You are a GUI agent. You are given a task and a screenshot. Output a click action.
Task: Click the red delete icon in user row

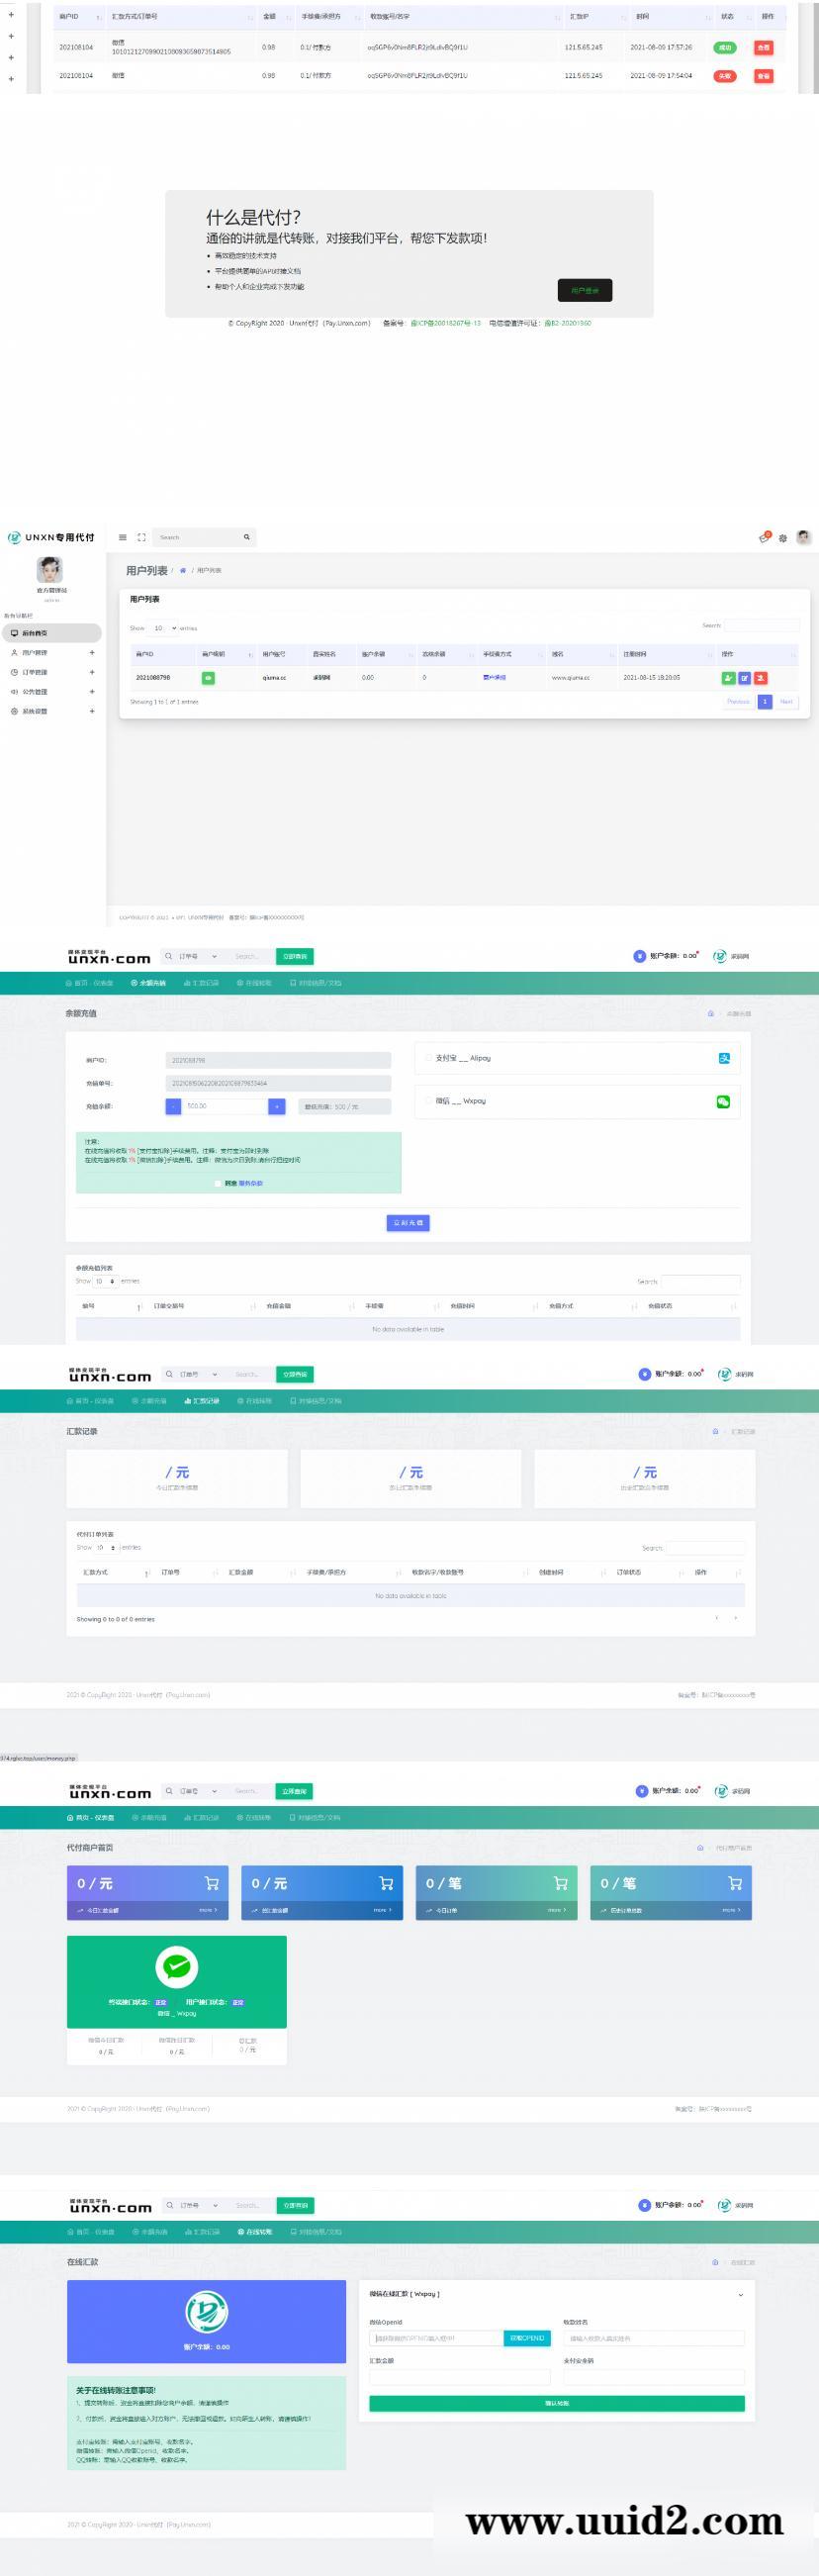760,677
